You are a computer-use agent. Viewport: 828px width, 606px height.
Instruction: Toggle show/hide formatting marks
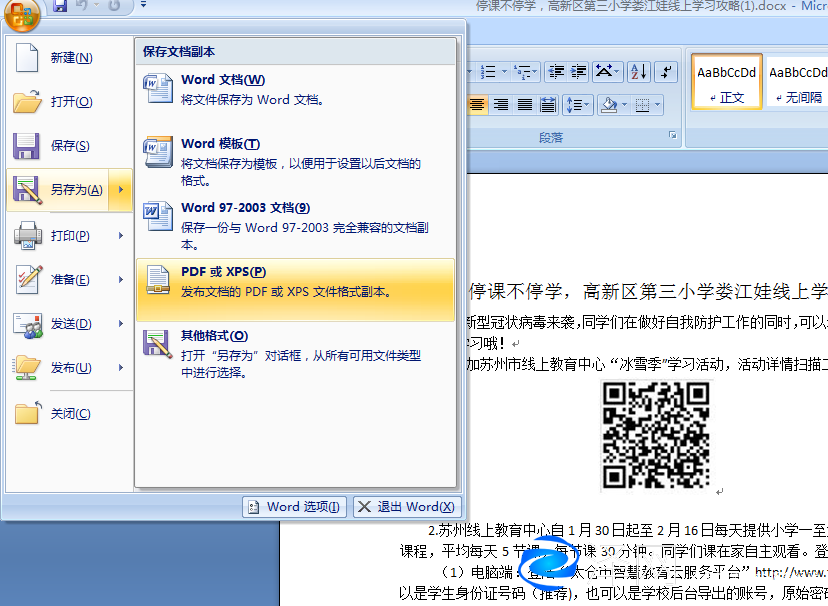point(665,72)
